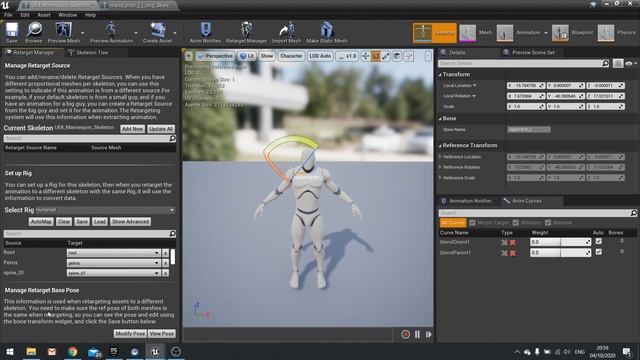Toggle material type on the first curve row
The height and width of the screenshot is (360, 640).
[513, 242]
